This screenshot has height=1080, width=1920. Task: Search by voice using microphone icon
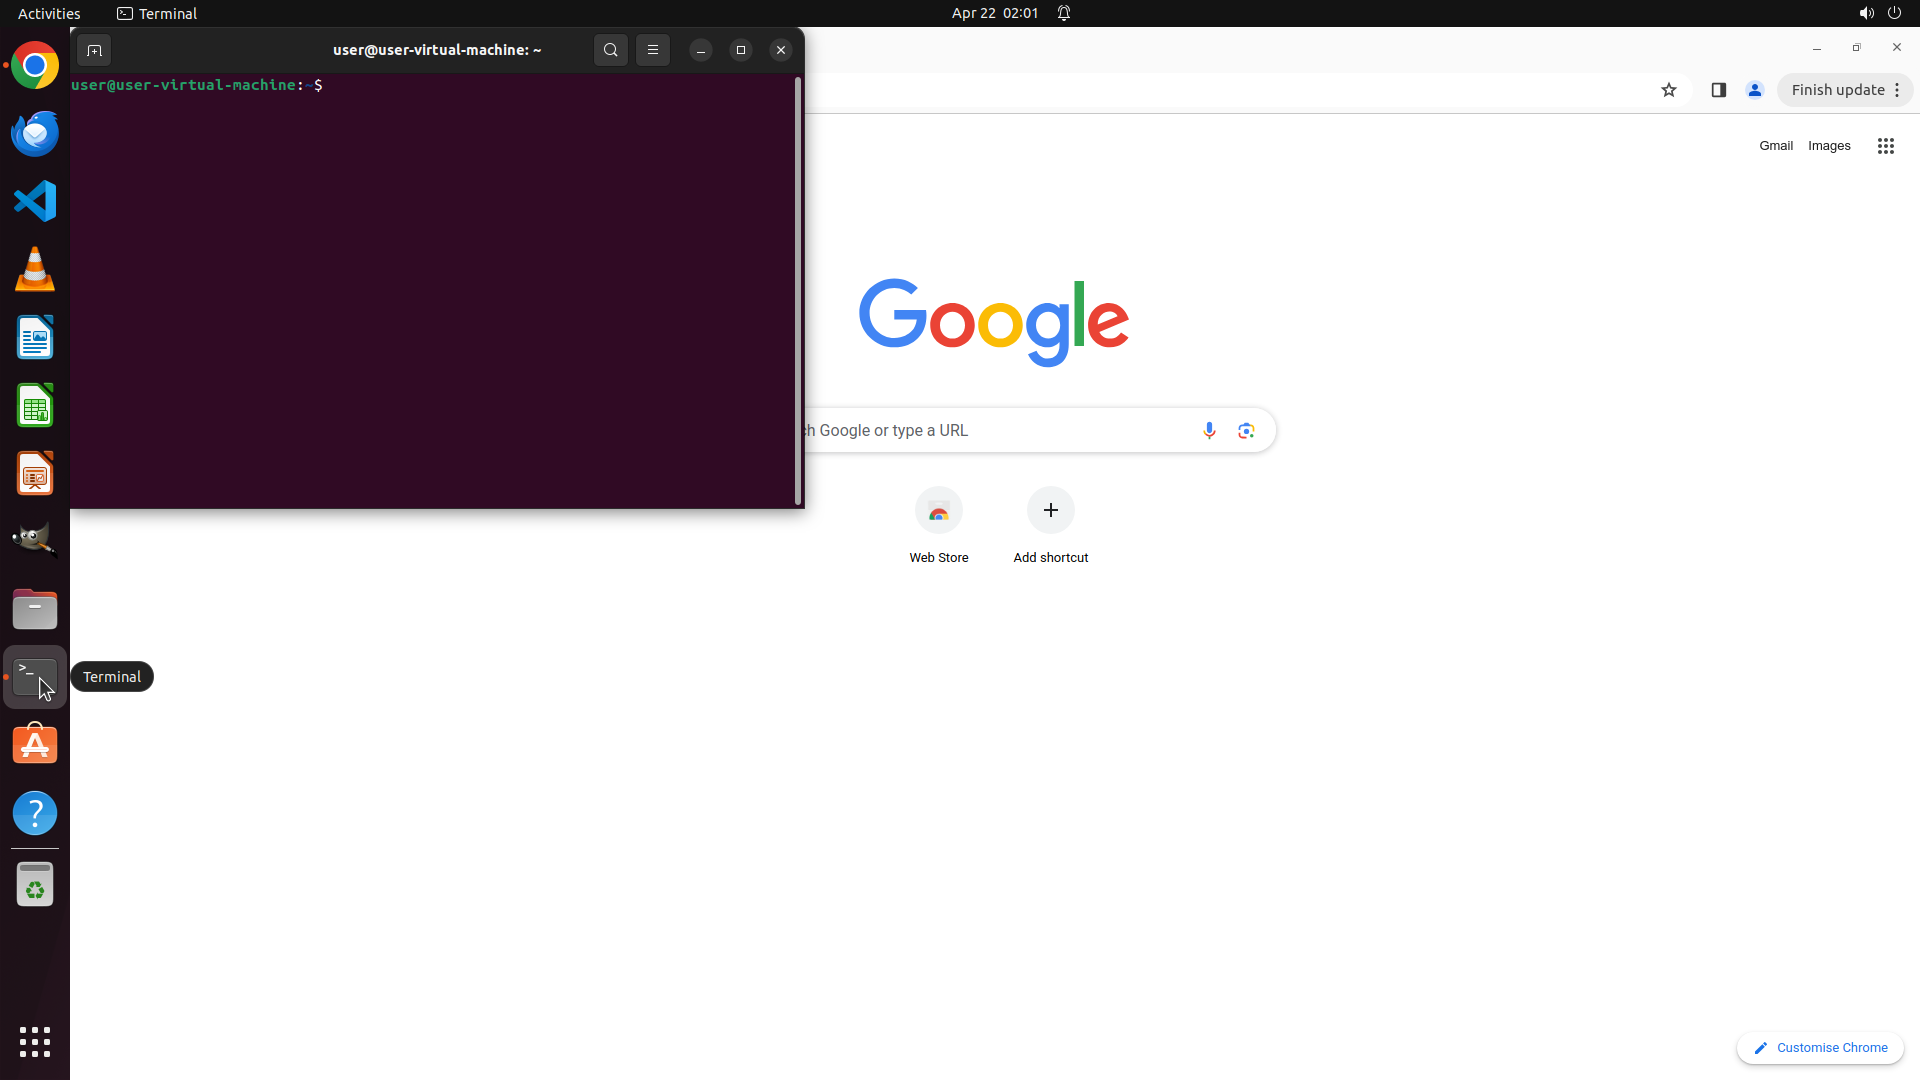tap(1209, 430)
